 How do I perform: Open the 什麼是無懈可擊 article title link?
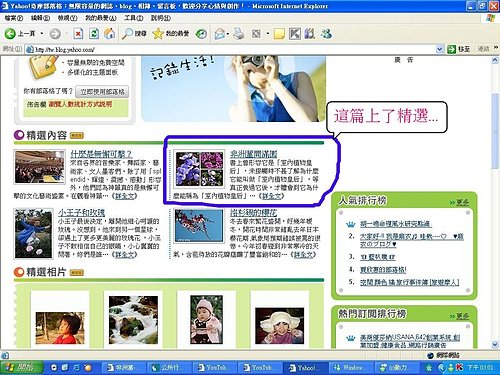click(x=101, y=154)
